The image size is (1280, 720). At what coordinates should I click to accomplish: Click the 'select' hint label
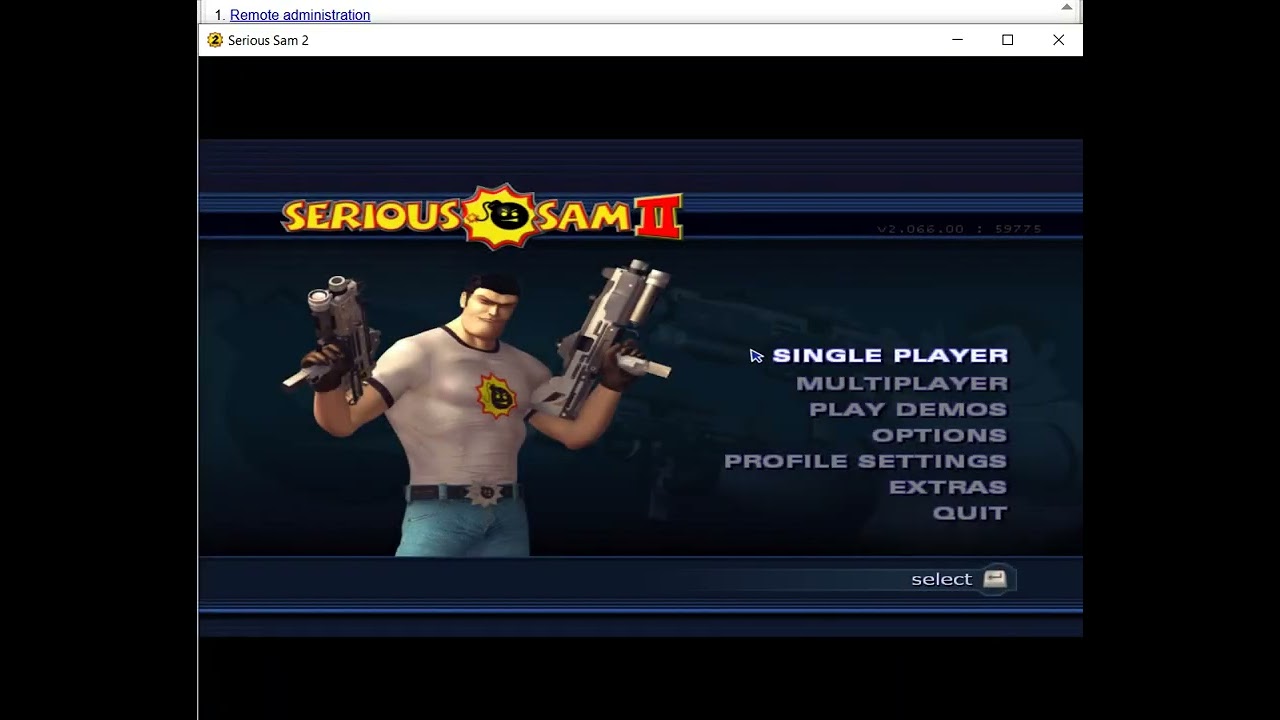pos(941,579)
